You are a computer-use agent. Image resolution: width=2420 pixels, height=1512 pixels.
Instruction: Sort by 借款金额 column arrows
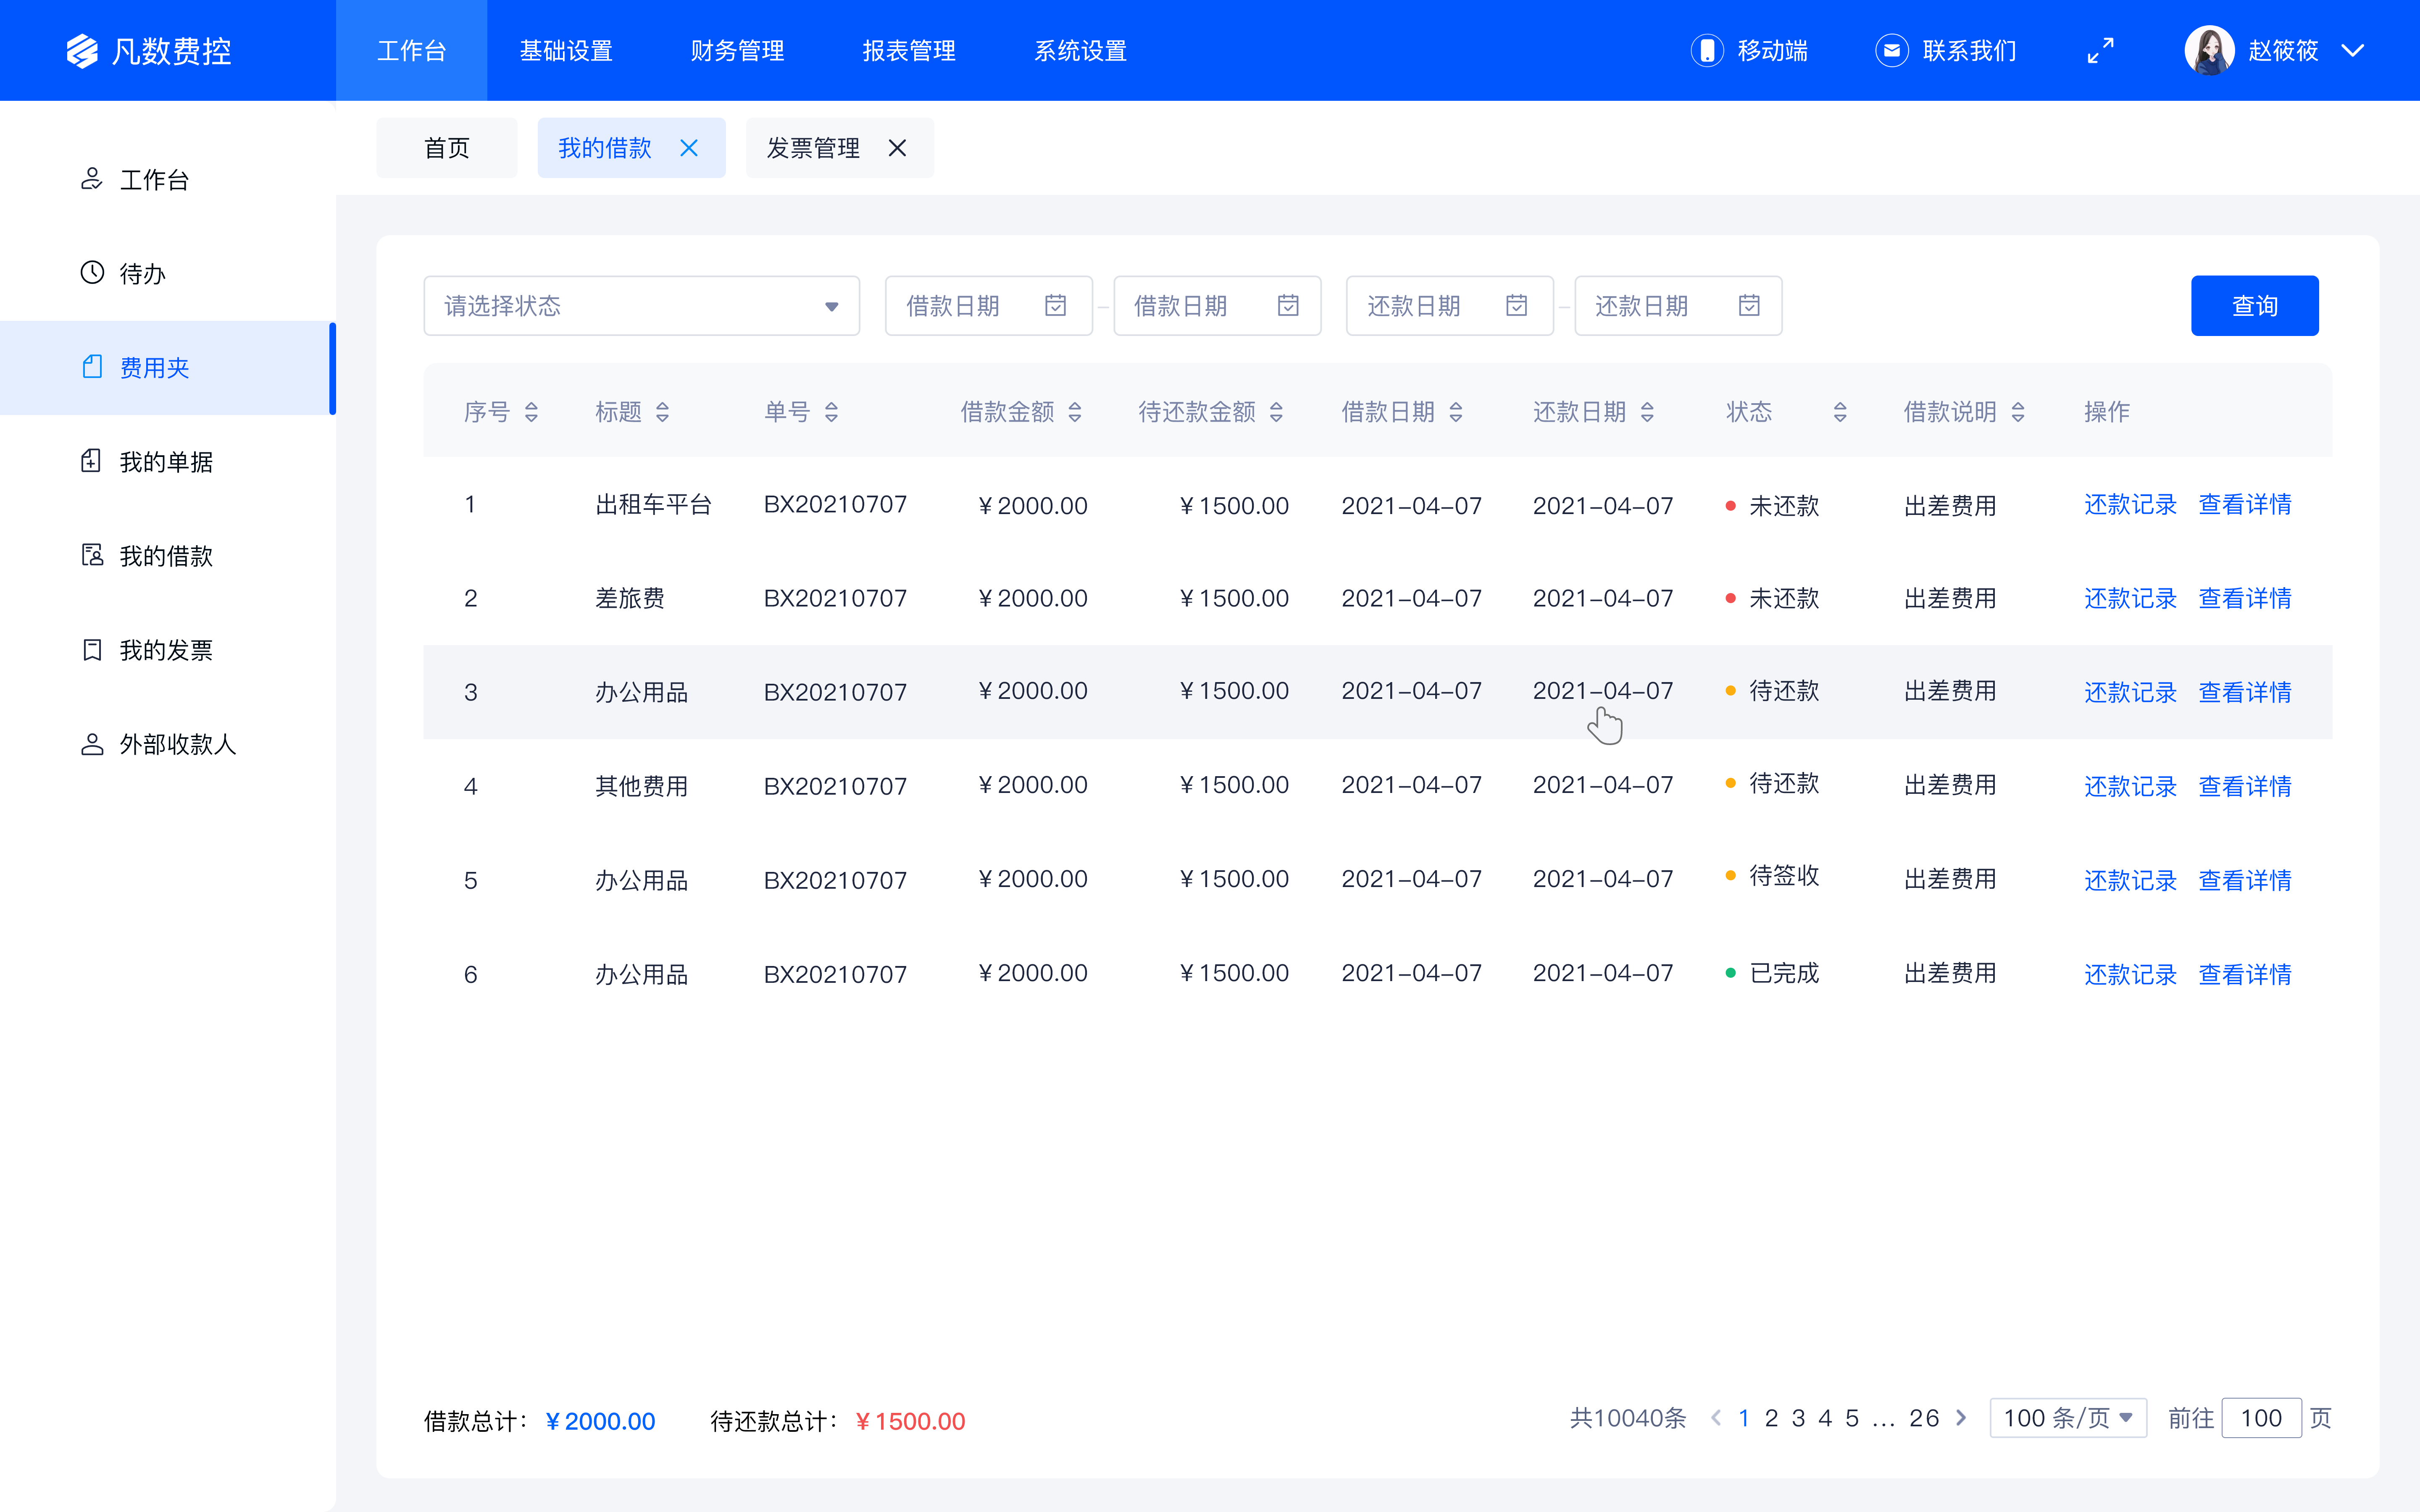1075,412
